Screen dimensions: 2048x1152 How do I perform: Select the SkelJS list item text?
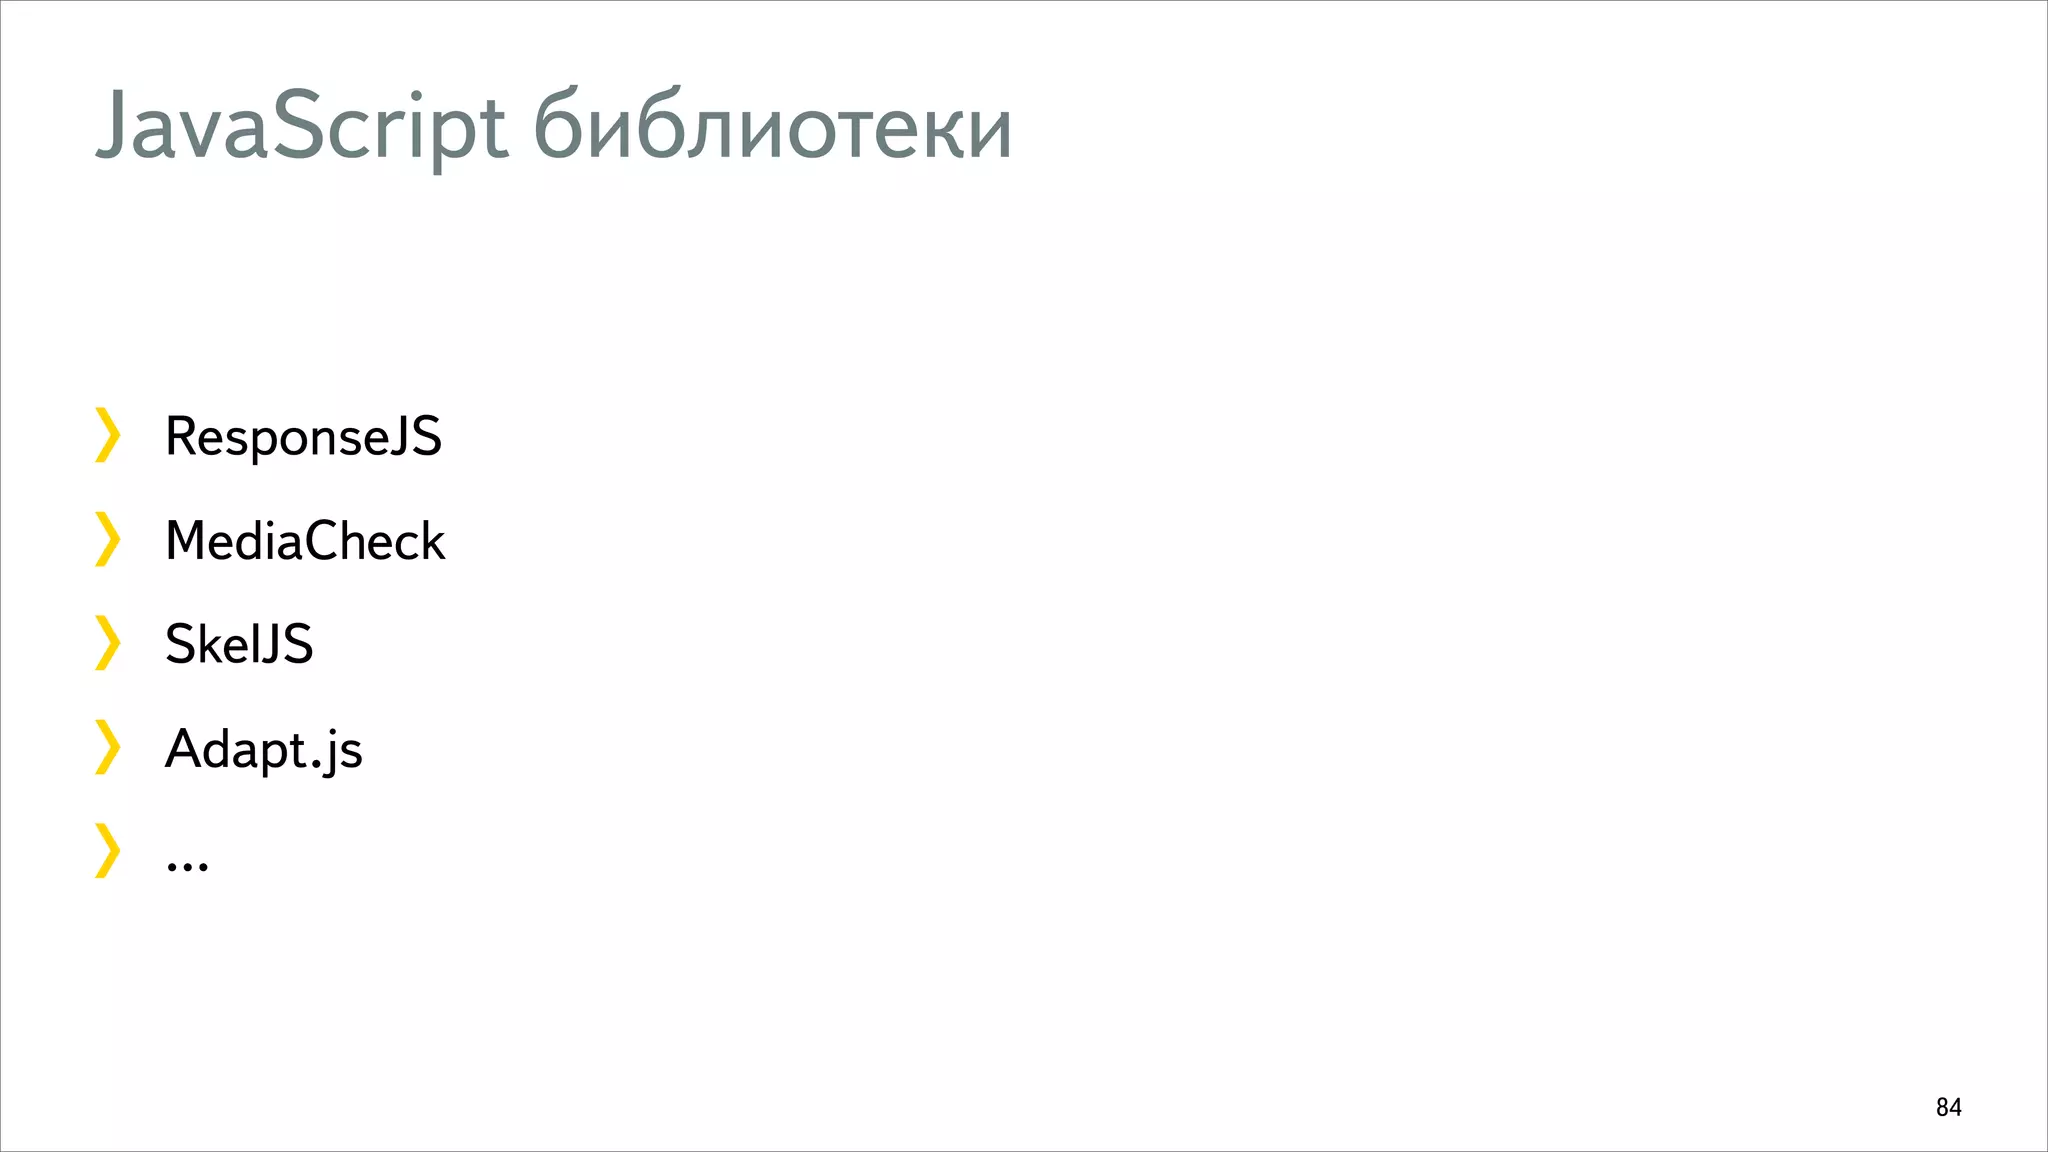coord(239,644)
